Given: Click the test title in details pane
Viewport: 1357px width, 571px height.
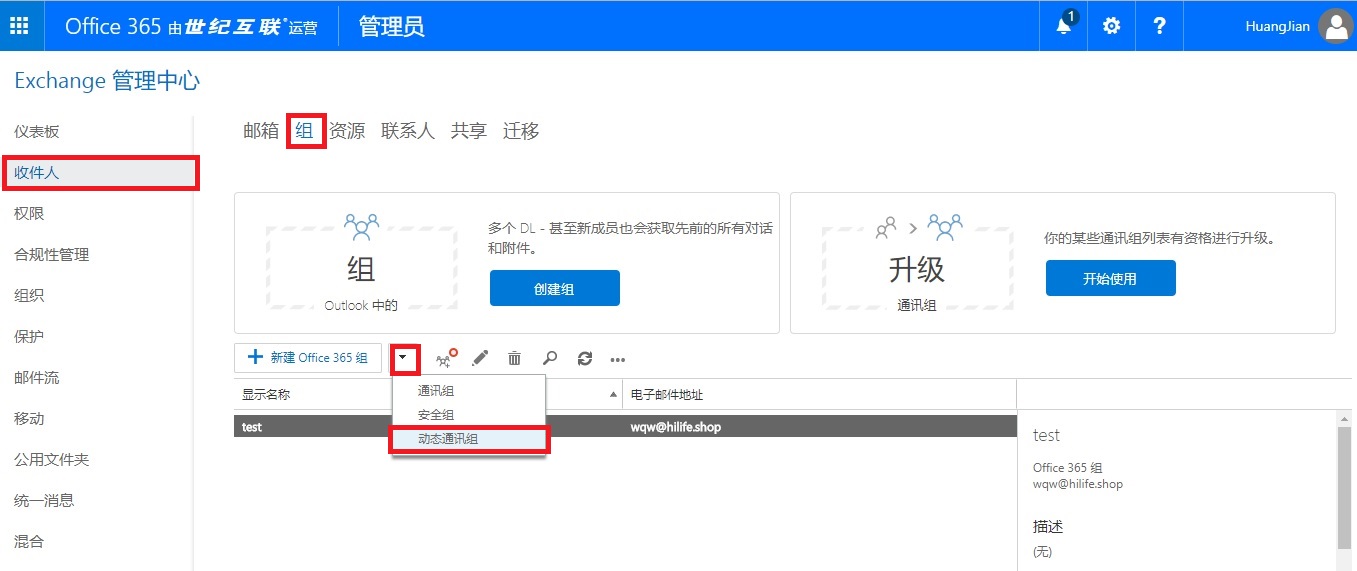Looking at the screenshot, I should pos(1046,435).
